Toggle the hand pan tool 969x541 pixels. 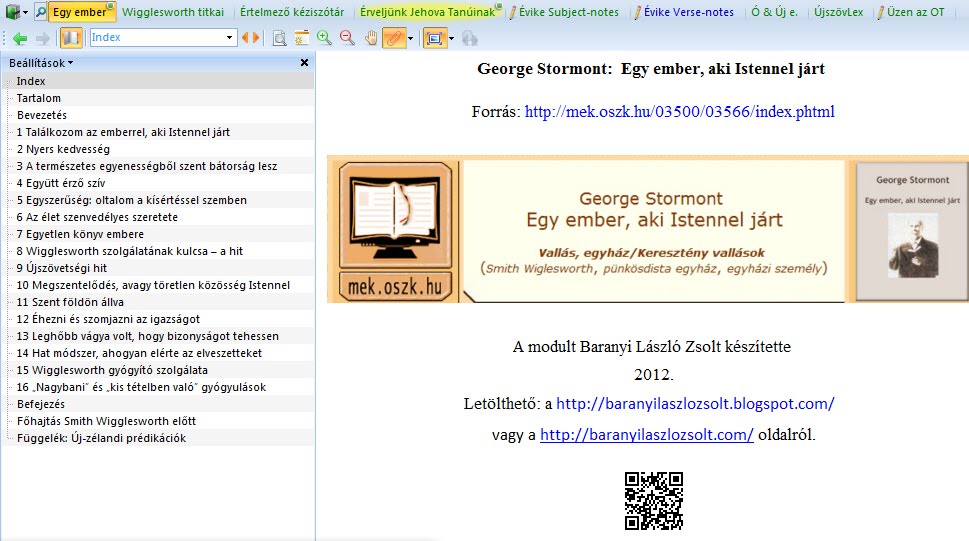click(370, 38)
